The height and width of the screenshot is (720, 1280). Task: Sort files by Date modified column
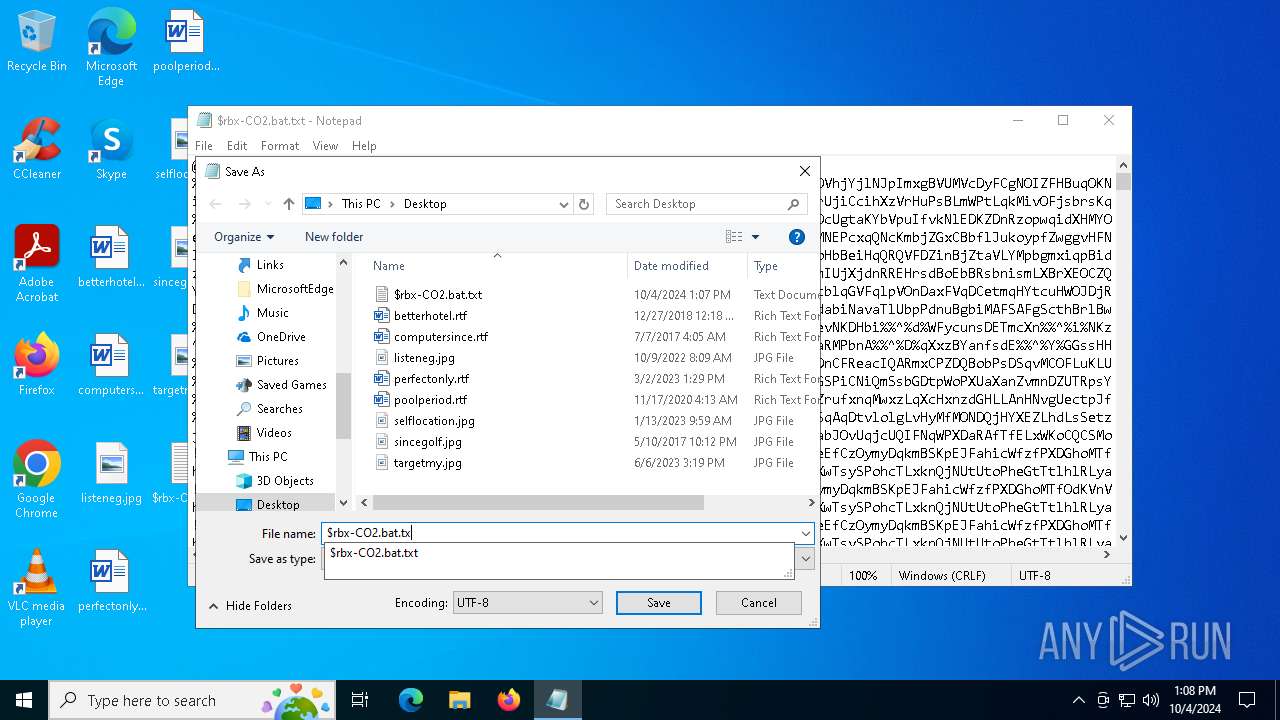[x=687, y=266]
